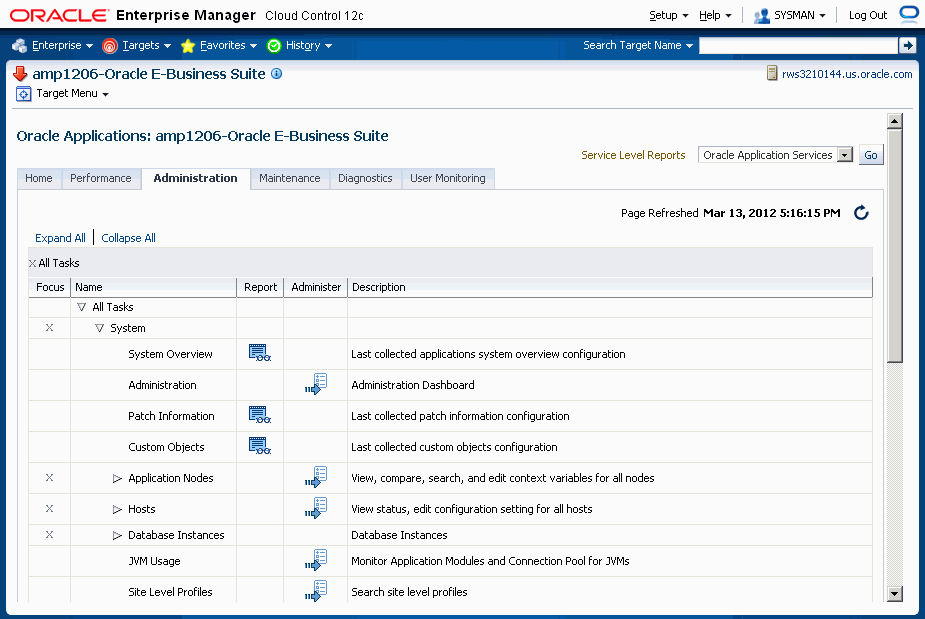Select the JVM Usage row name
Image resolution: width=925 pixels, height=619 pixels.
click(154, 561)
